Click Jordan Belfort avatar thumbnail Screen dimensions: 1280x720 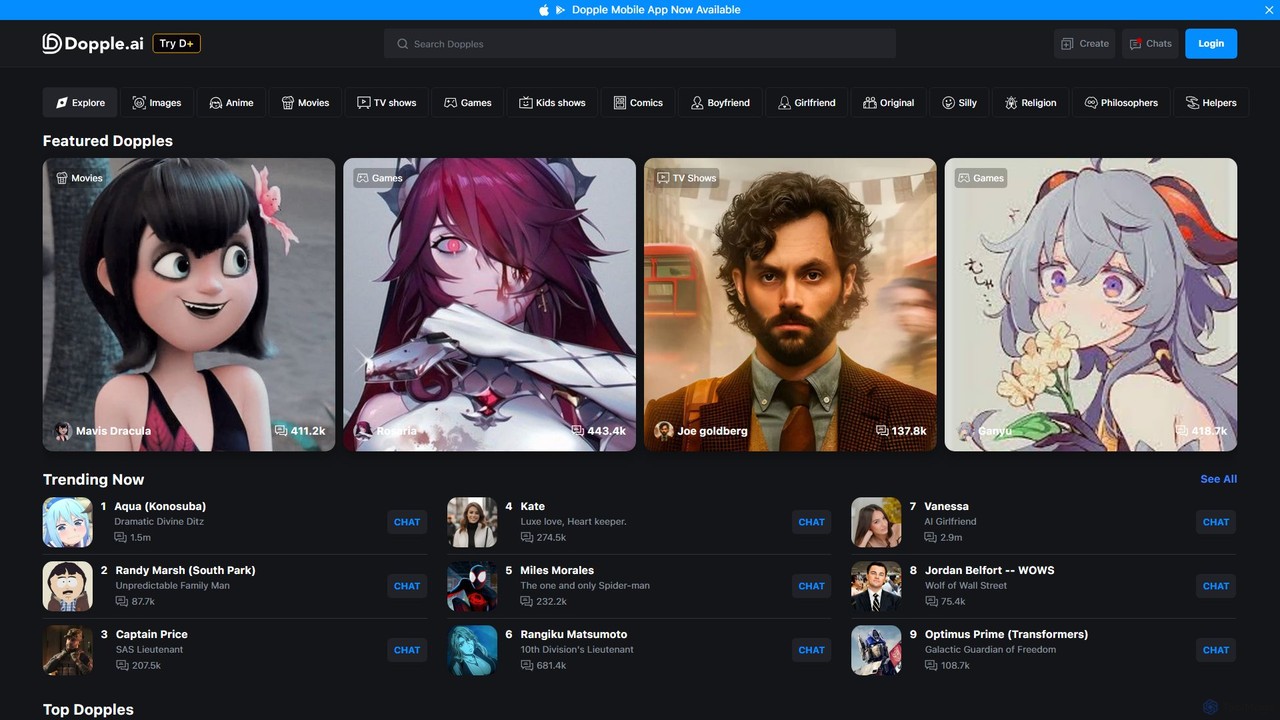[x=876, y=586]
